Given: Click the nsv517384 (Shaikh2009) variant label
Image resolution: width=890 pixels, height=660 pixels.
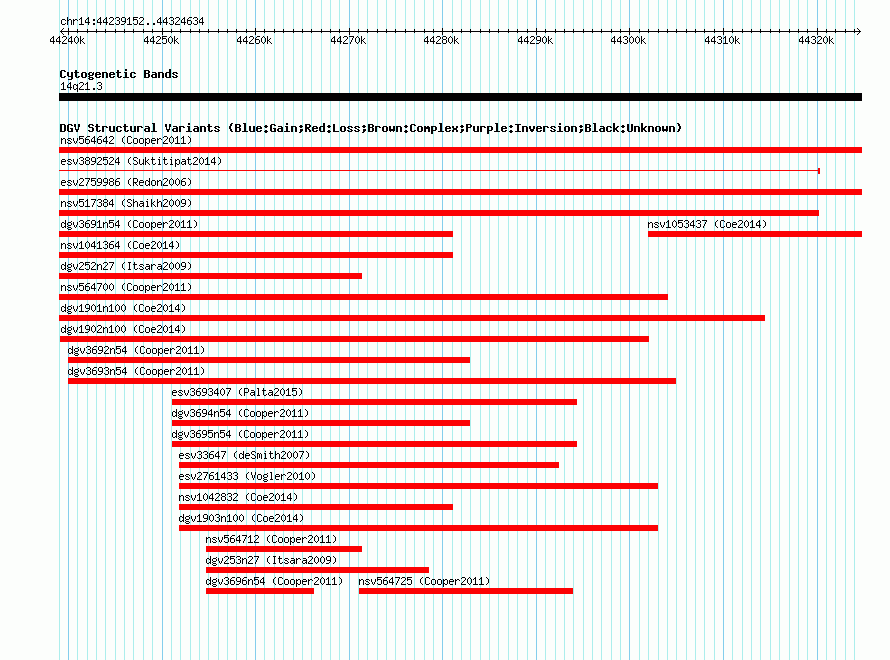Looking at the screenshot, I should click(x=126, y=203).
